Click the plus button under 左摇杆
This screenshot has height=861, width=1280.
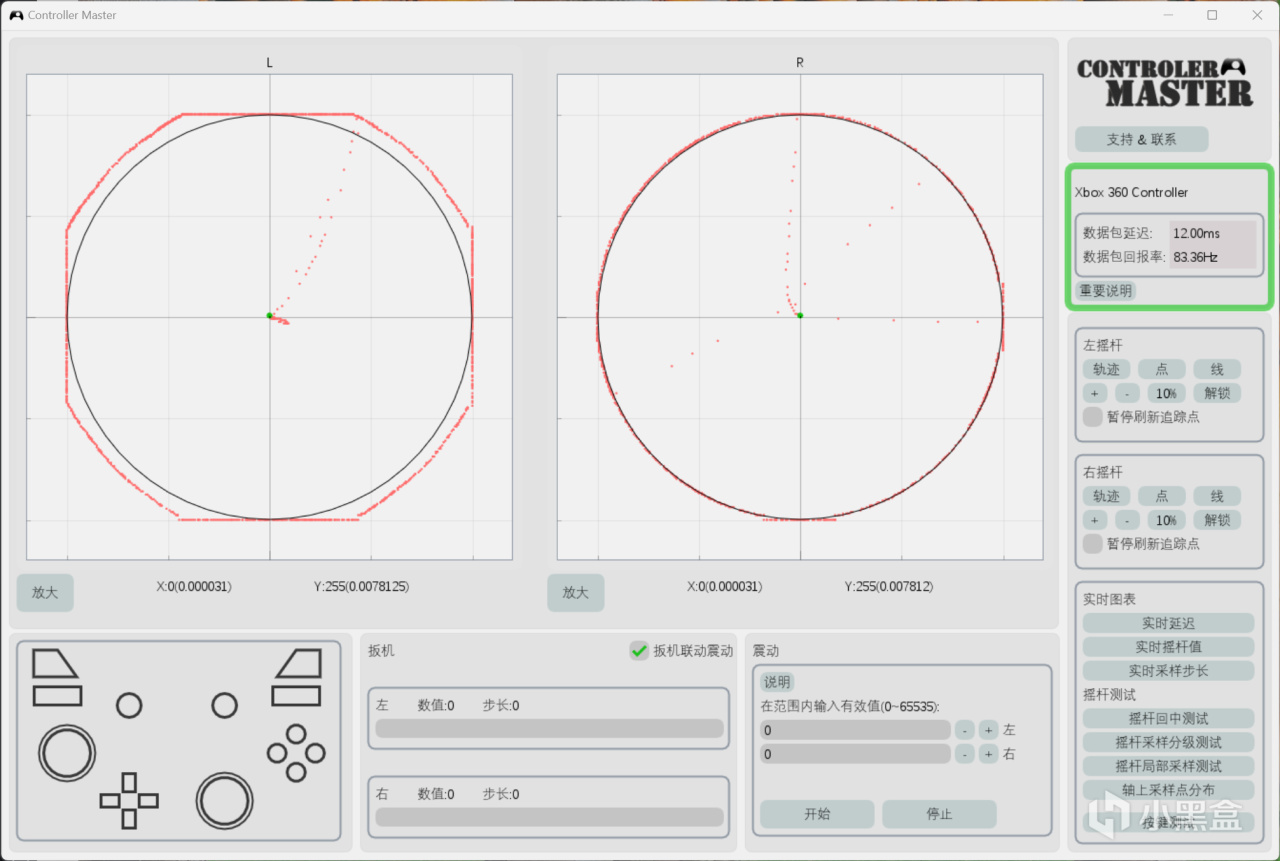click(1095, 393)
